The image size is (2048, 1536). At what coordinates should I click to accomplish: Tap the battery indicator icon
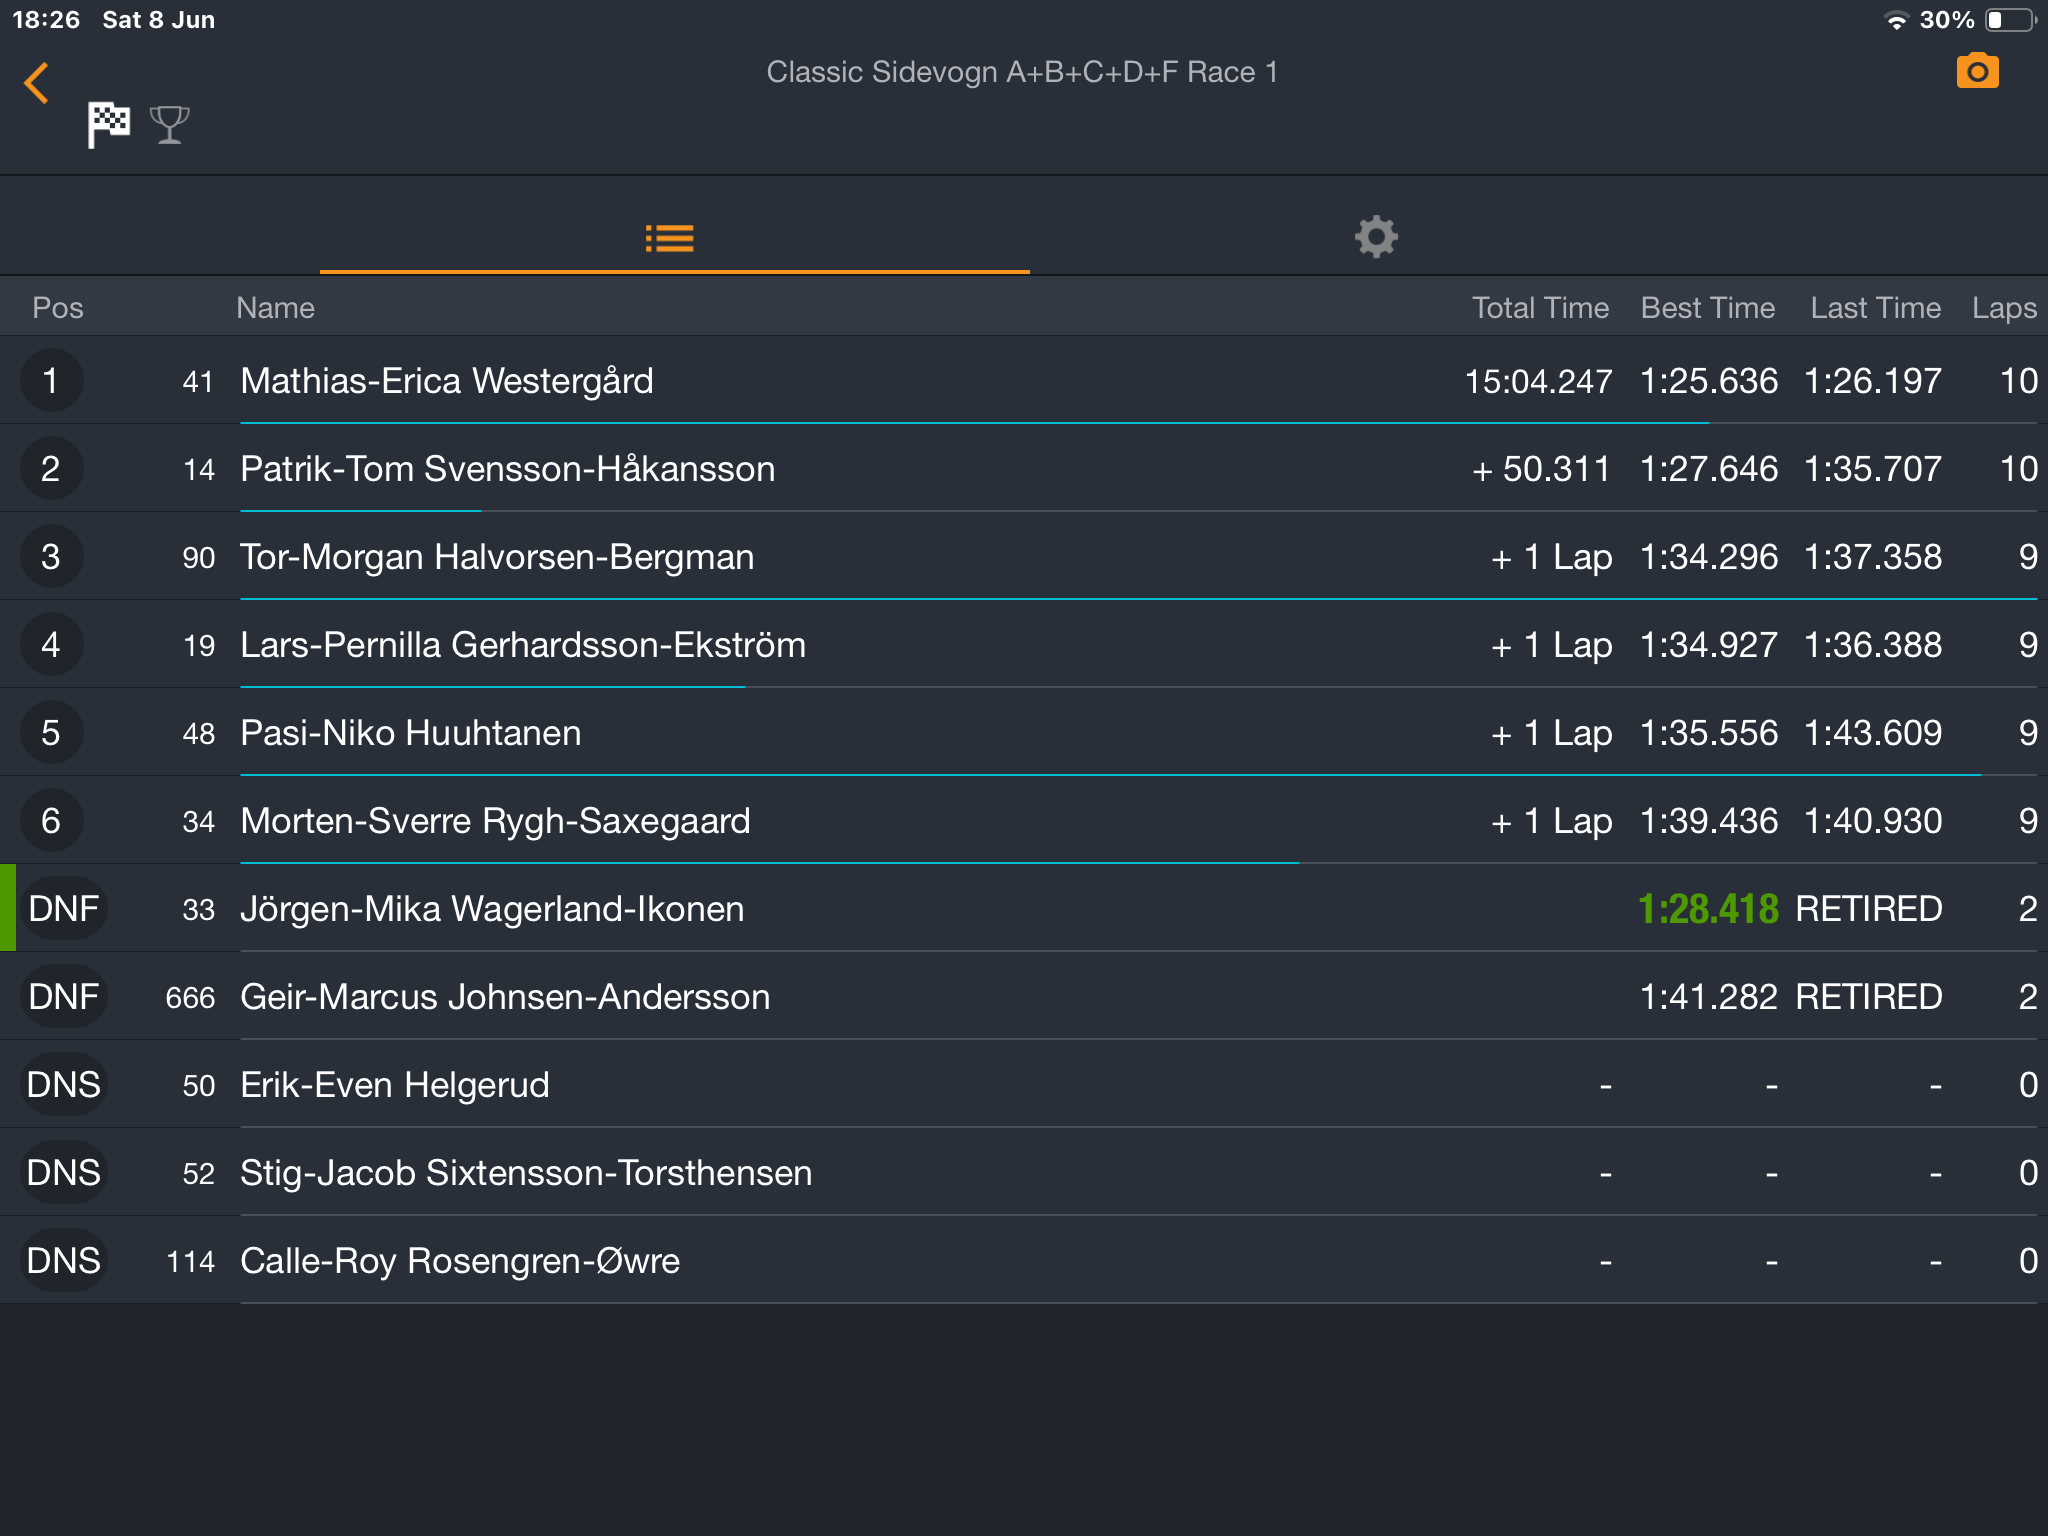[x=2010, y=20]
